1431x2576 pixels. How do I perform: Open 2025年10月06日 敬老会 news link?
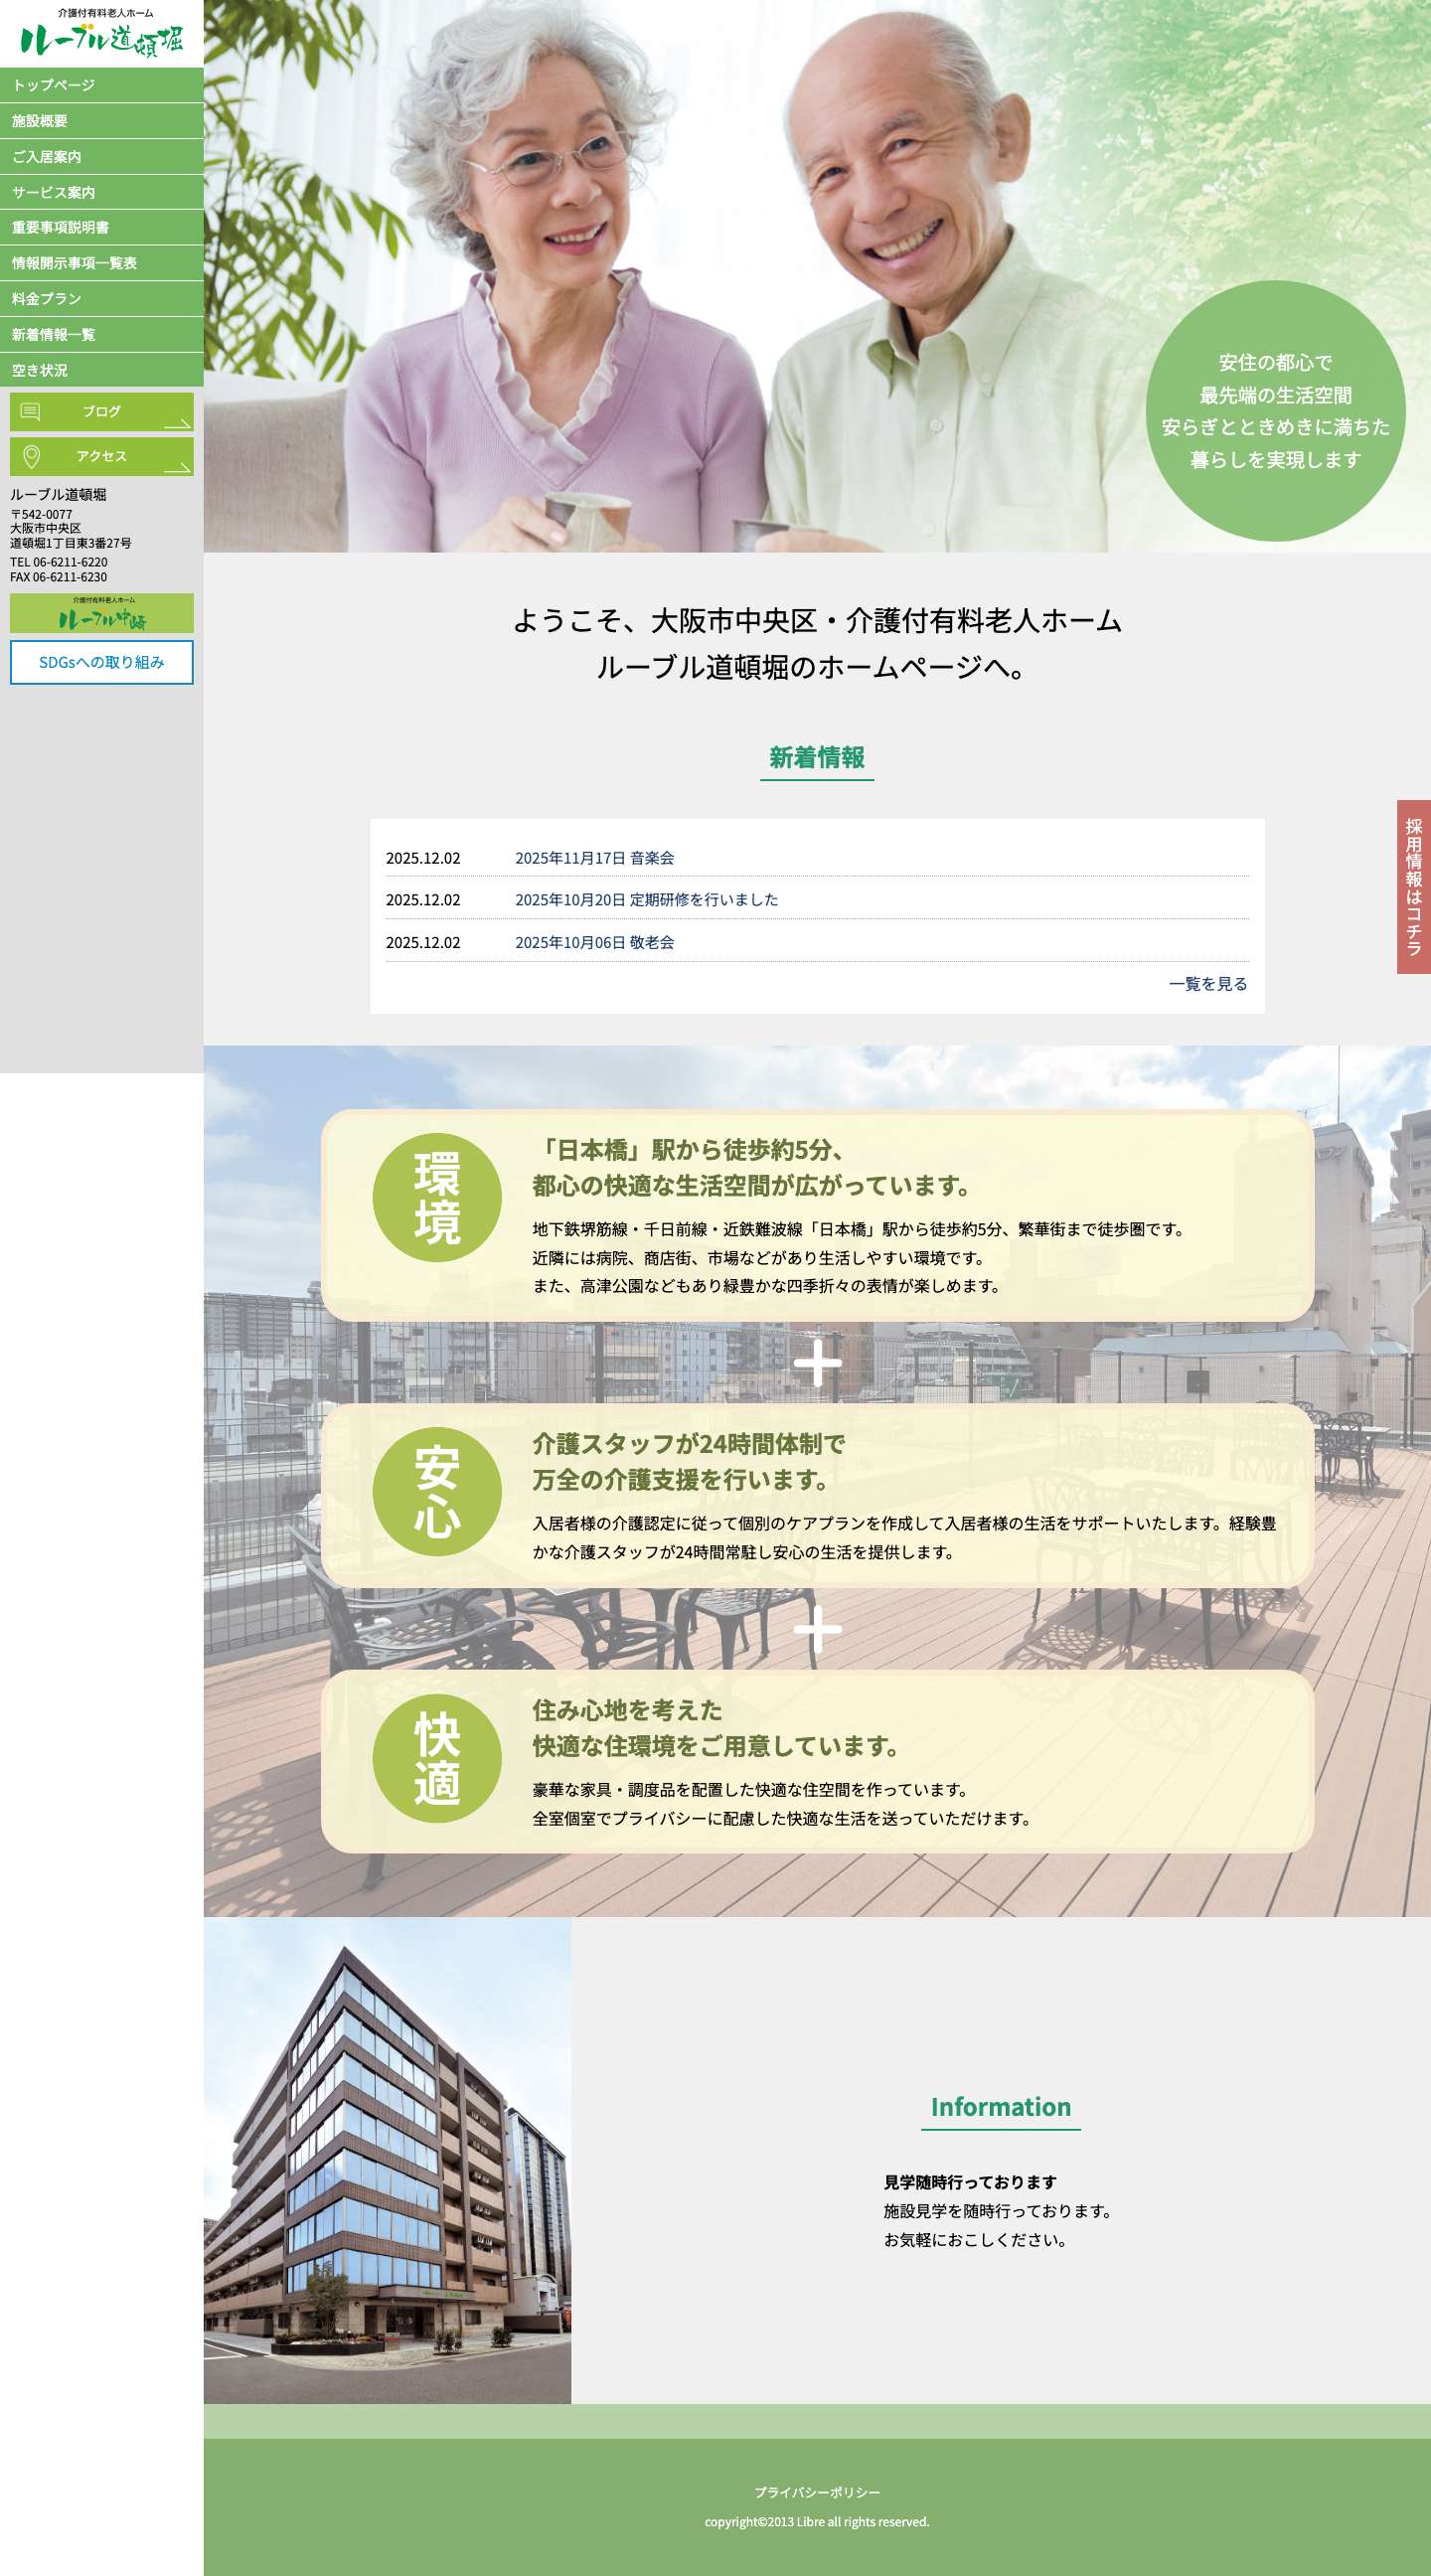click(x=594, y=942)
